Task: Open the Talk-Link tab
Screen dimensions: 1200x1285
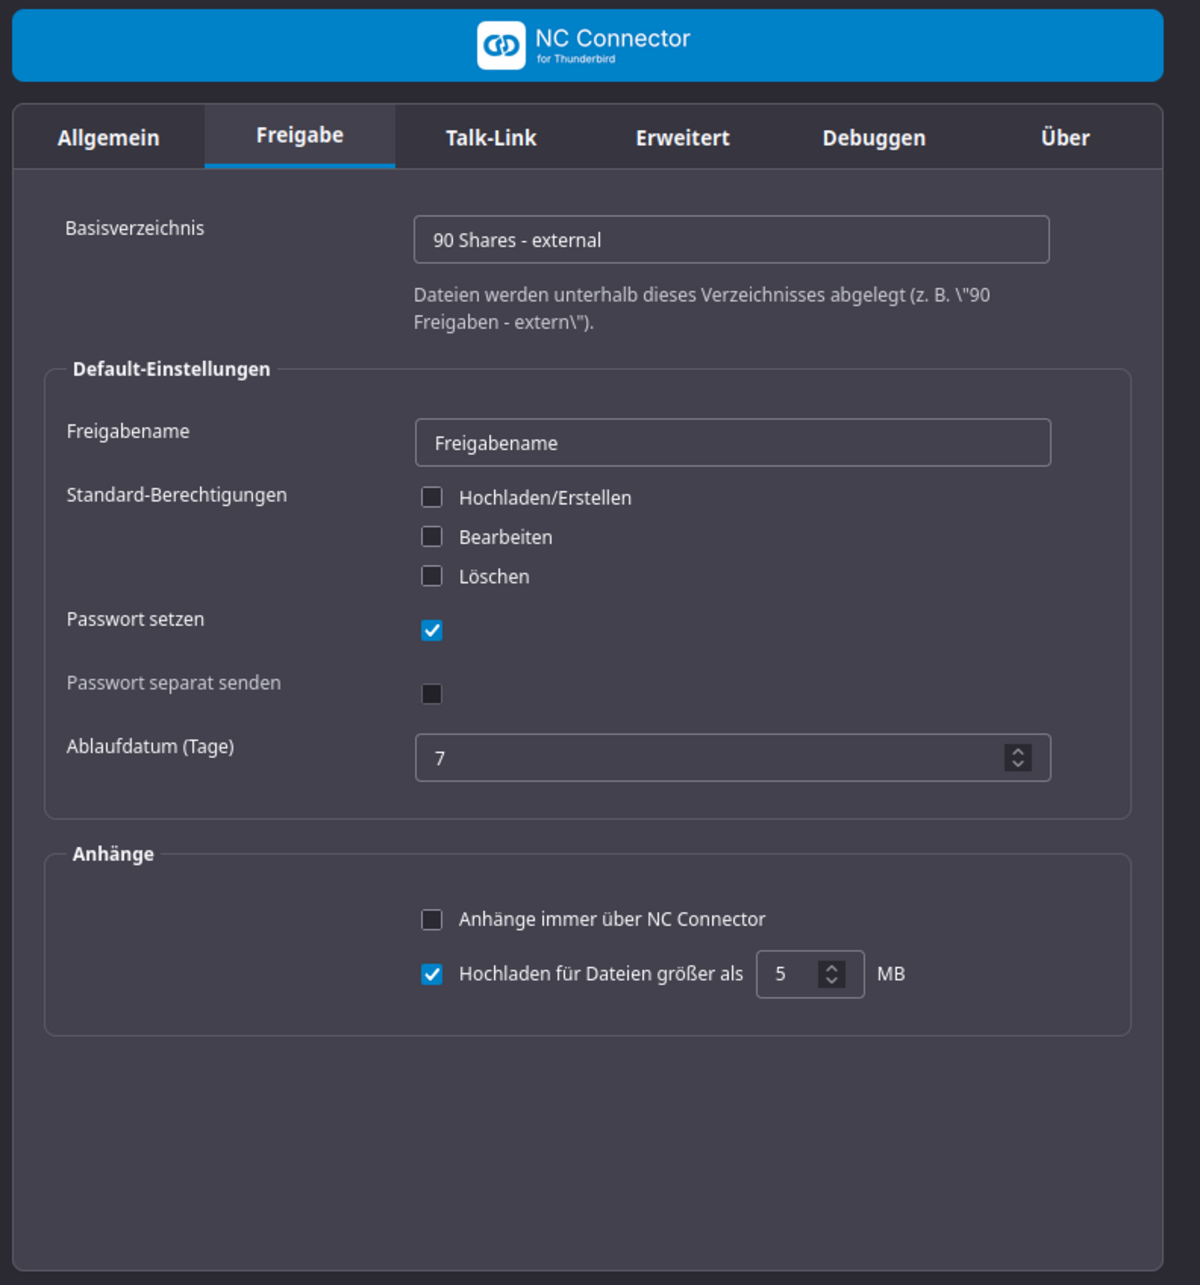Action: tap(491, 138)
